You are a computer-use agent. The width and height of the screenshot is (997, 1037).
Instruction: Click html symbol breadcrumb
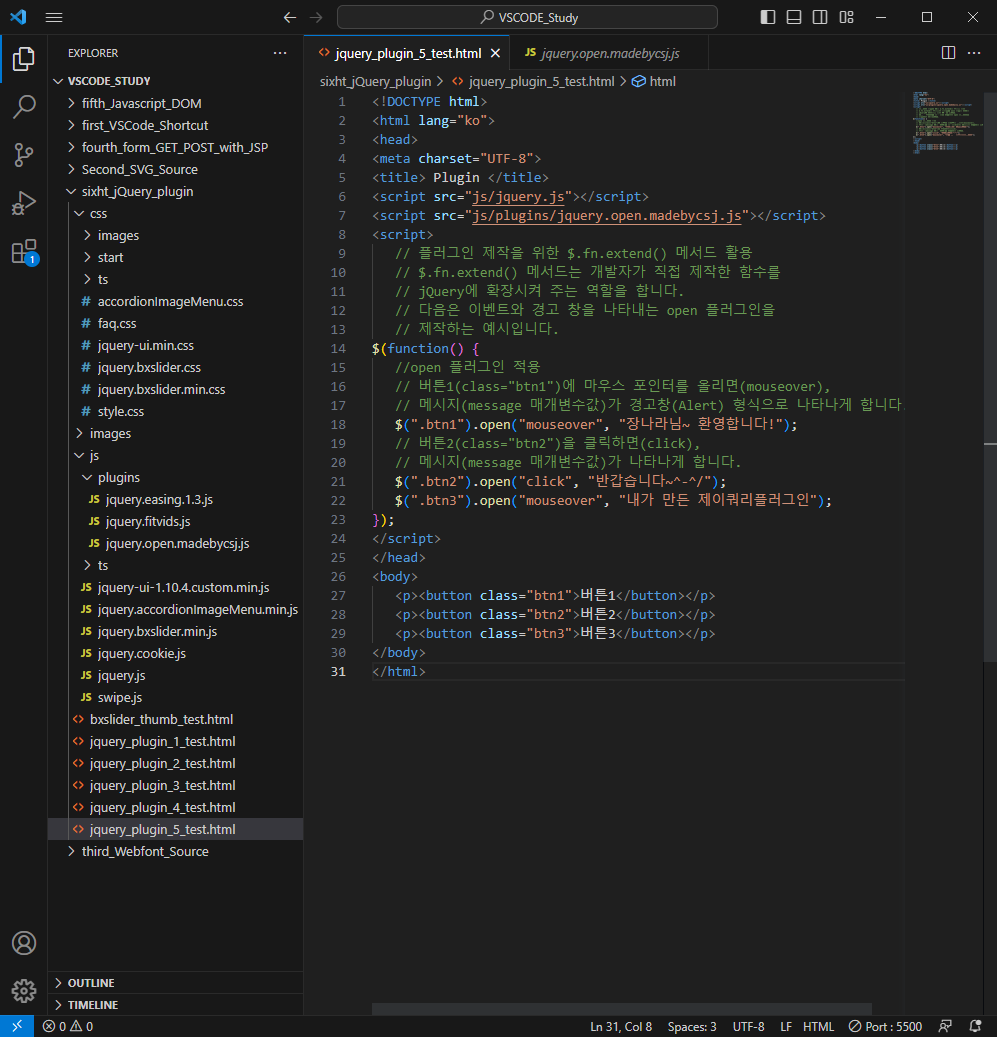655,81
